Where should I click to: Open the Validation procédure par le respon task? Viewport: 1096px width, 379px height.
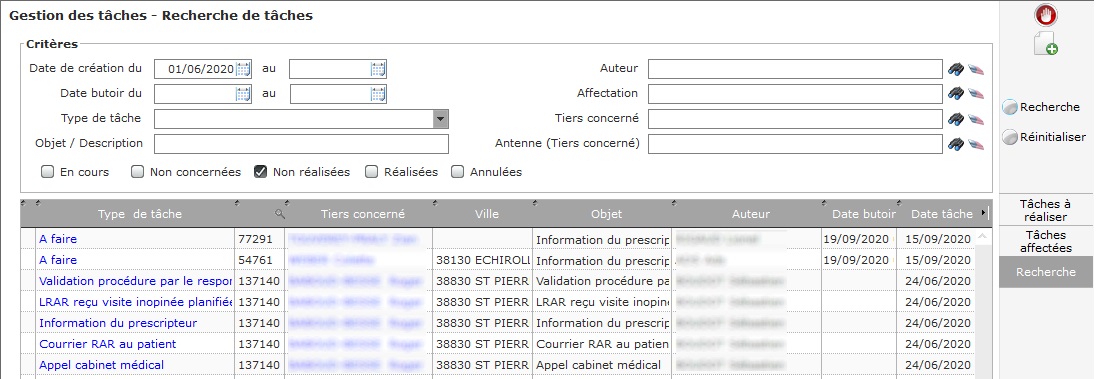tap(136, 281)
